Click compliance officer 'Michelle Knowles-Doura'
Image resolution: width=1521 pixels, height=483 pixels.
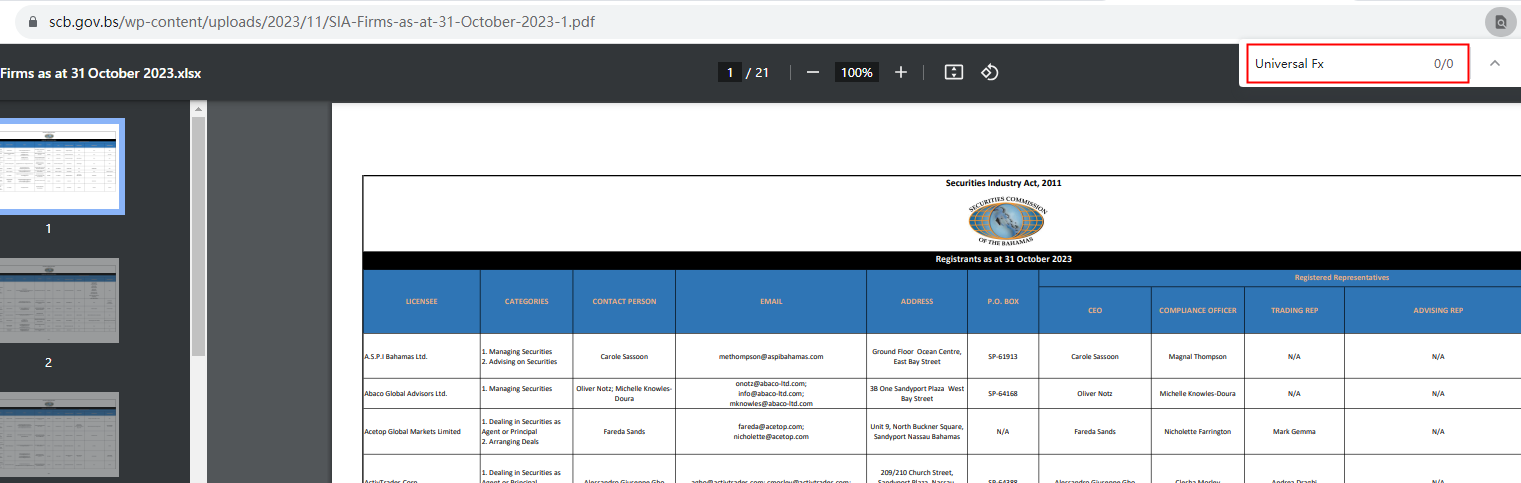click(x=1198, y=393)
